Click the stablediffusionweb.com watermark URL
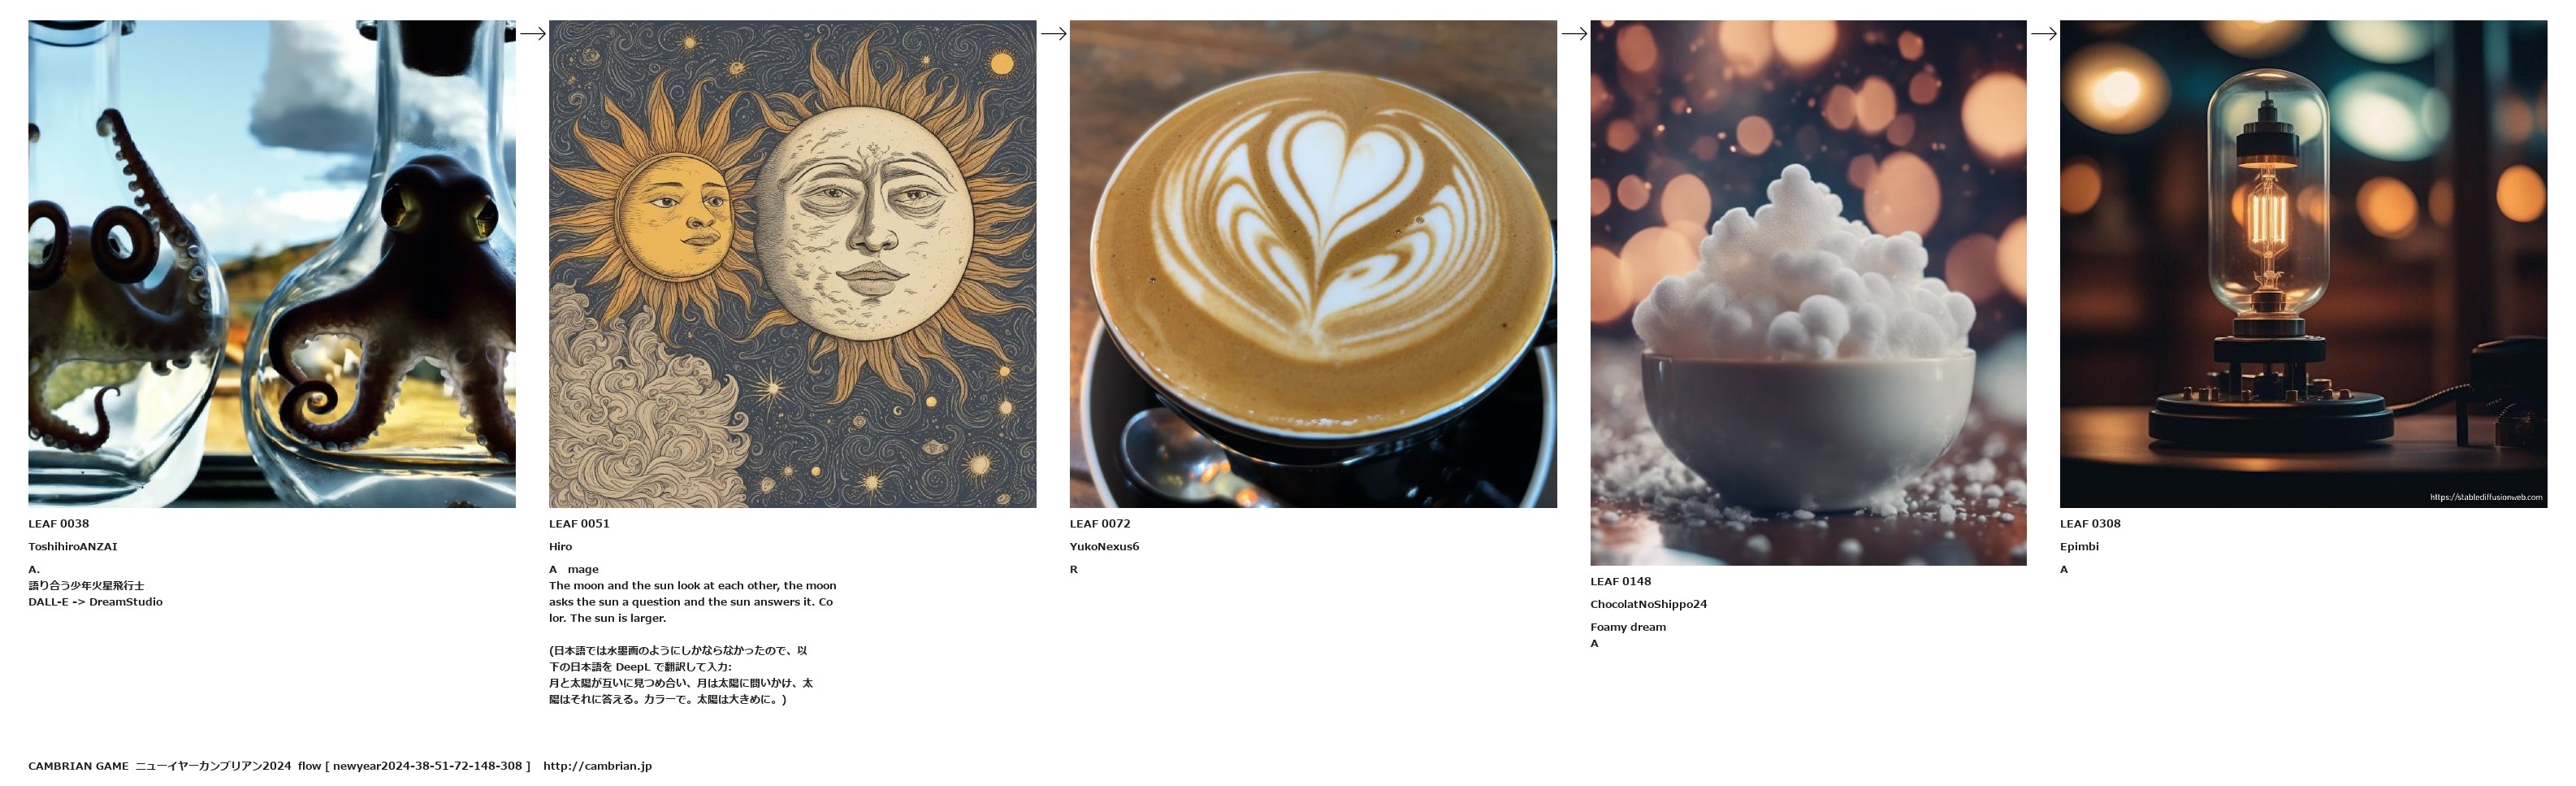 point(2486,497)
